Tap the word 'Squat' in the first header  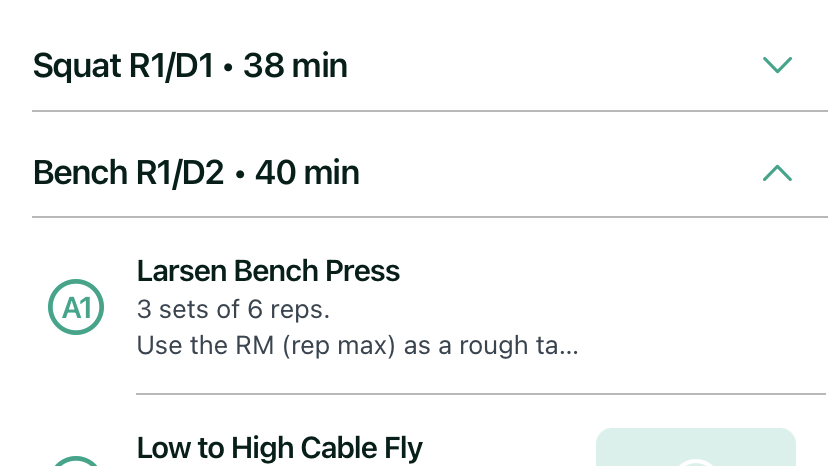tap(77, 67)
